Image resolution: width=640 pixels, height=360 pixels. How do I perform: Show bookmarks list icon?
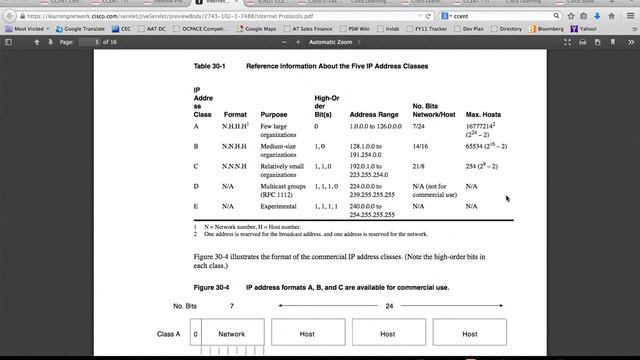(x=584, y=16)
